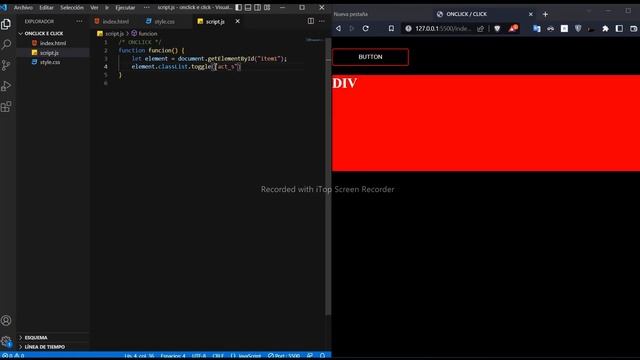Image resolution: width=640 pixels, height=360 pixels.
Task: Share the page via address bar icon
Action: click(x=480, y=29)
